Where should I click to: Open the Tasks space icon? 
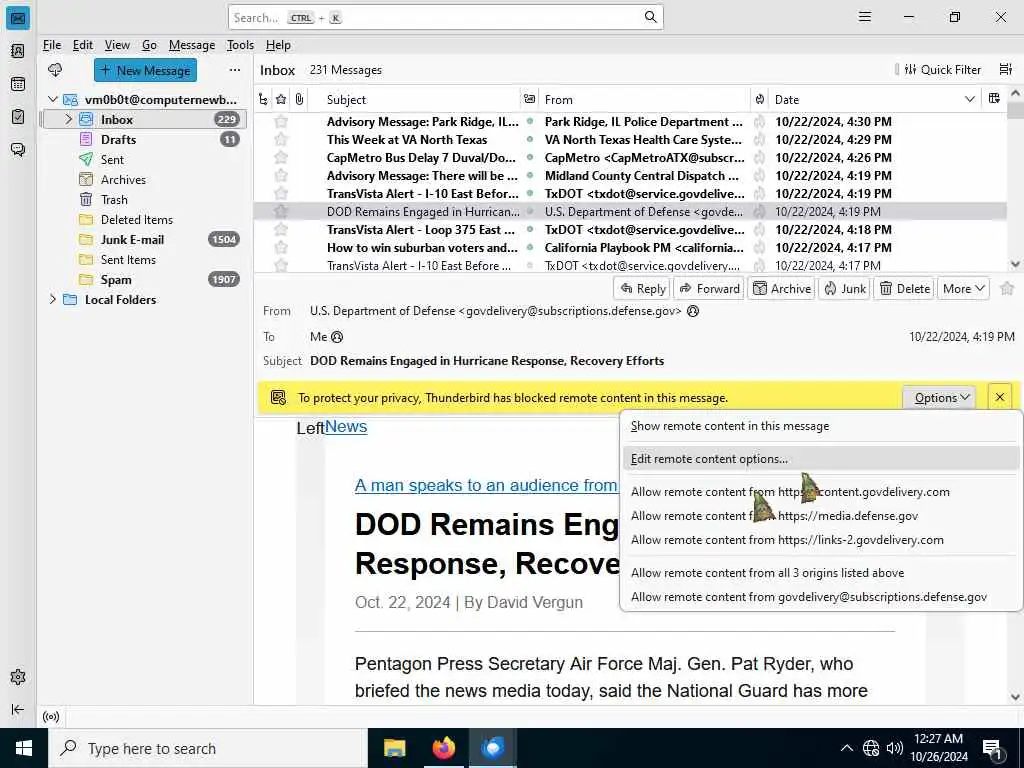[x=18, y=116]
